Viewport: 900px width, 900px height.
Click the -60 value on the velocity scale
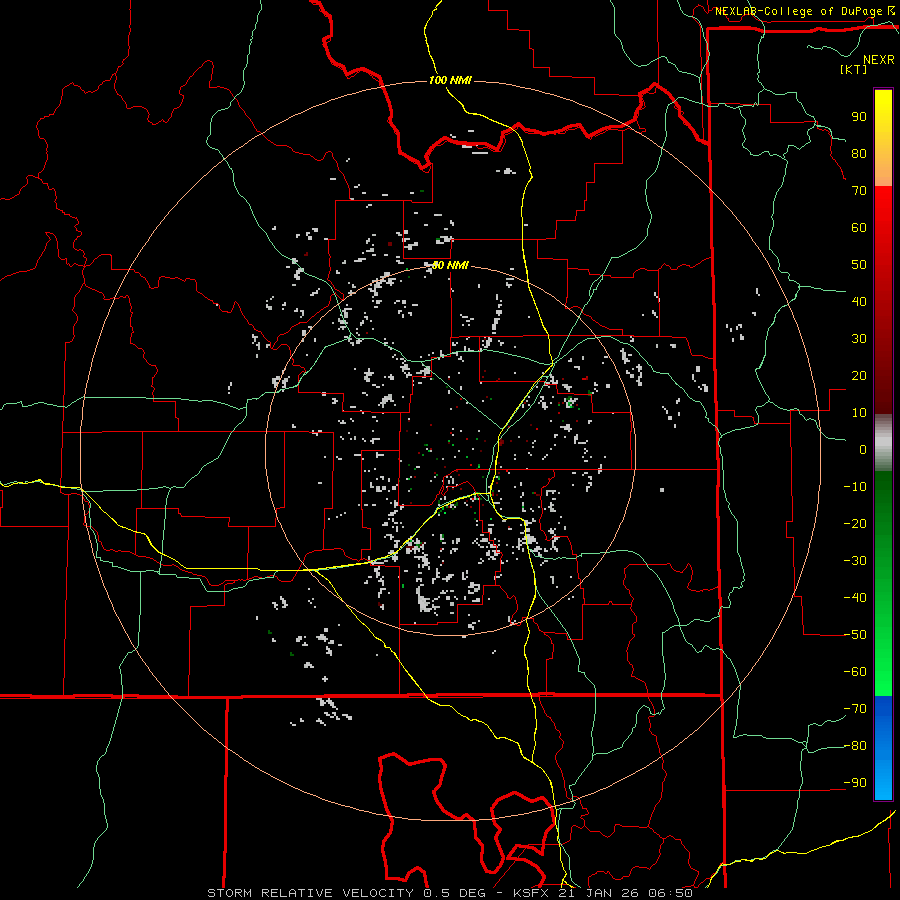click(855, 672)
